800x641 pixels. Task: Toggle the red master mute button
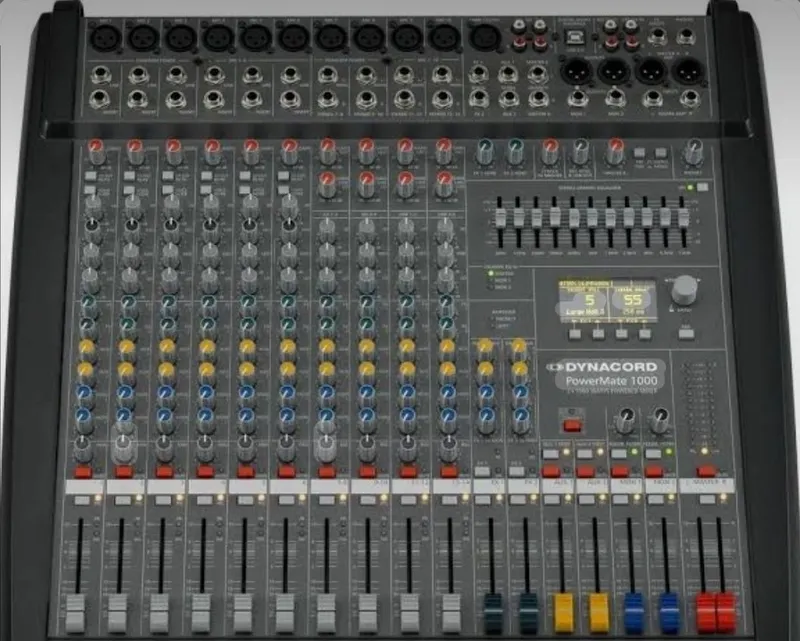(707, 471)
